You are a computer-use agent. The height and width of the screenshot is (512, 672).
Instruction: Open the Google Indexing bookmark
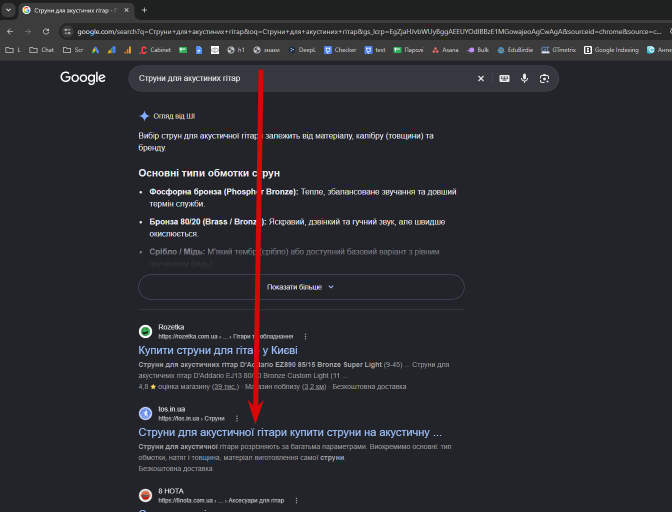612,50
